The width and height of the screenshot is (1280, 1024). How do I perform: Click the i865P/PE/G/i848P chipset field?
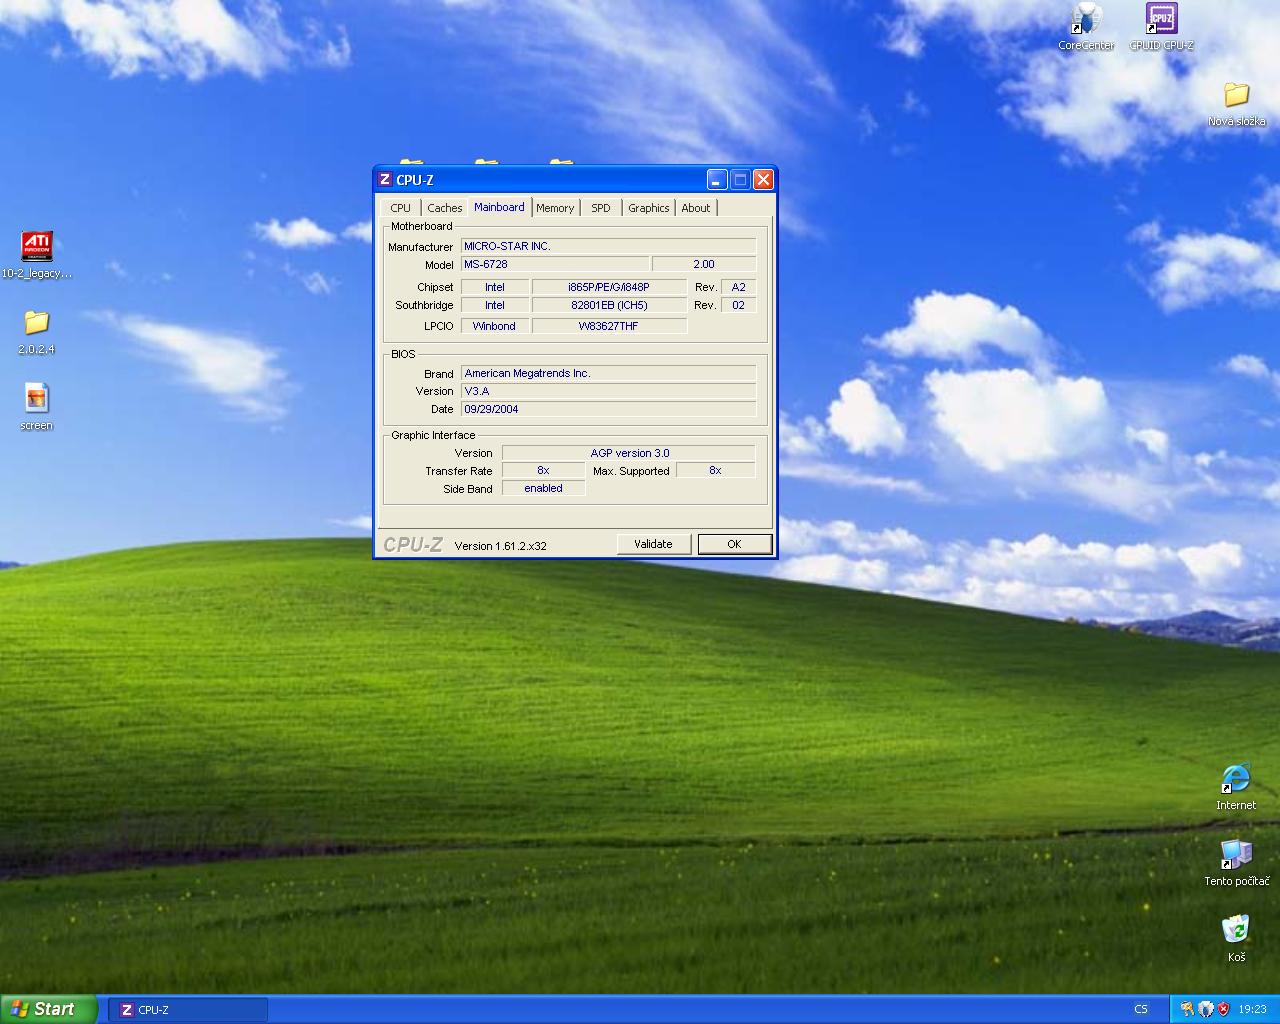(609, 287)
